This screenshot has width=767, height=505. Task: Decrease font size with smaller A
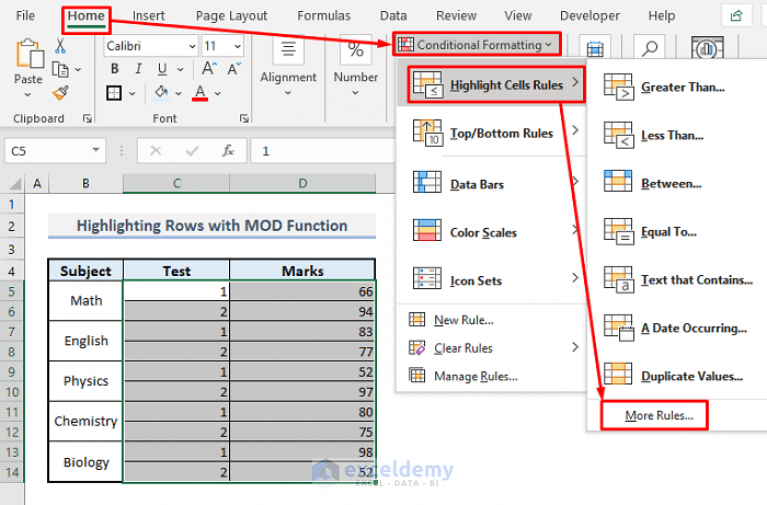click(x=234, y=69)
